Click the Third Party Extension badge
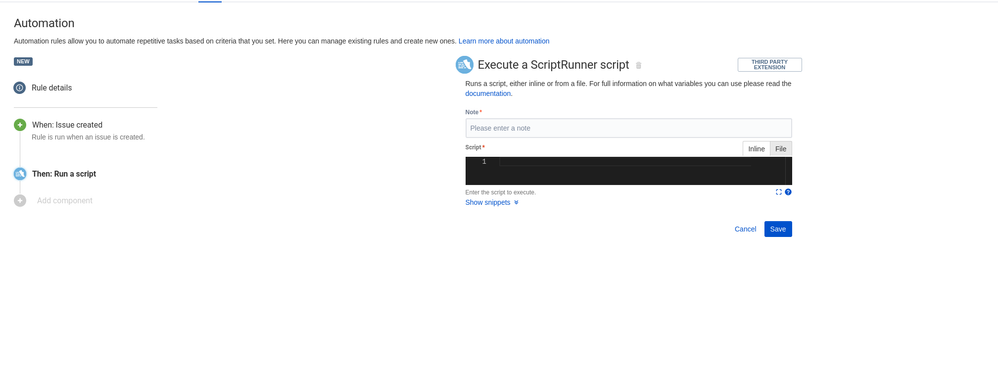Viewport: 998px width, 370px height. click(770, 65)
